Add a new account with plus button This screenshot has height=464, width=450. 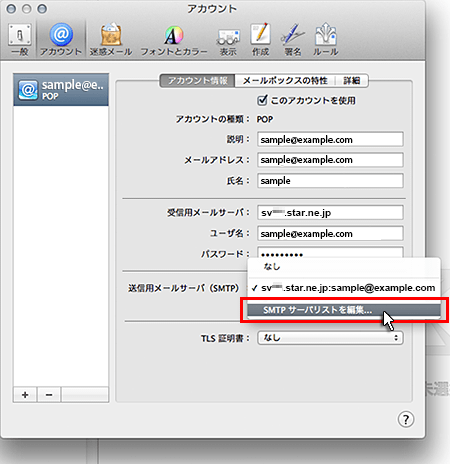(x=25, y=395)
